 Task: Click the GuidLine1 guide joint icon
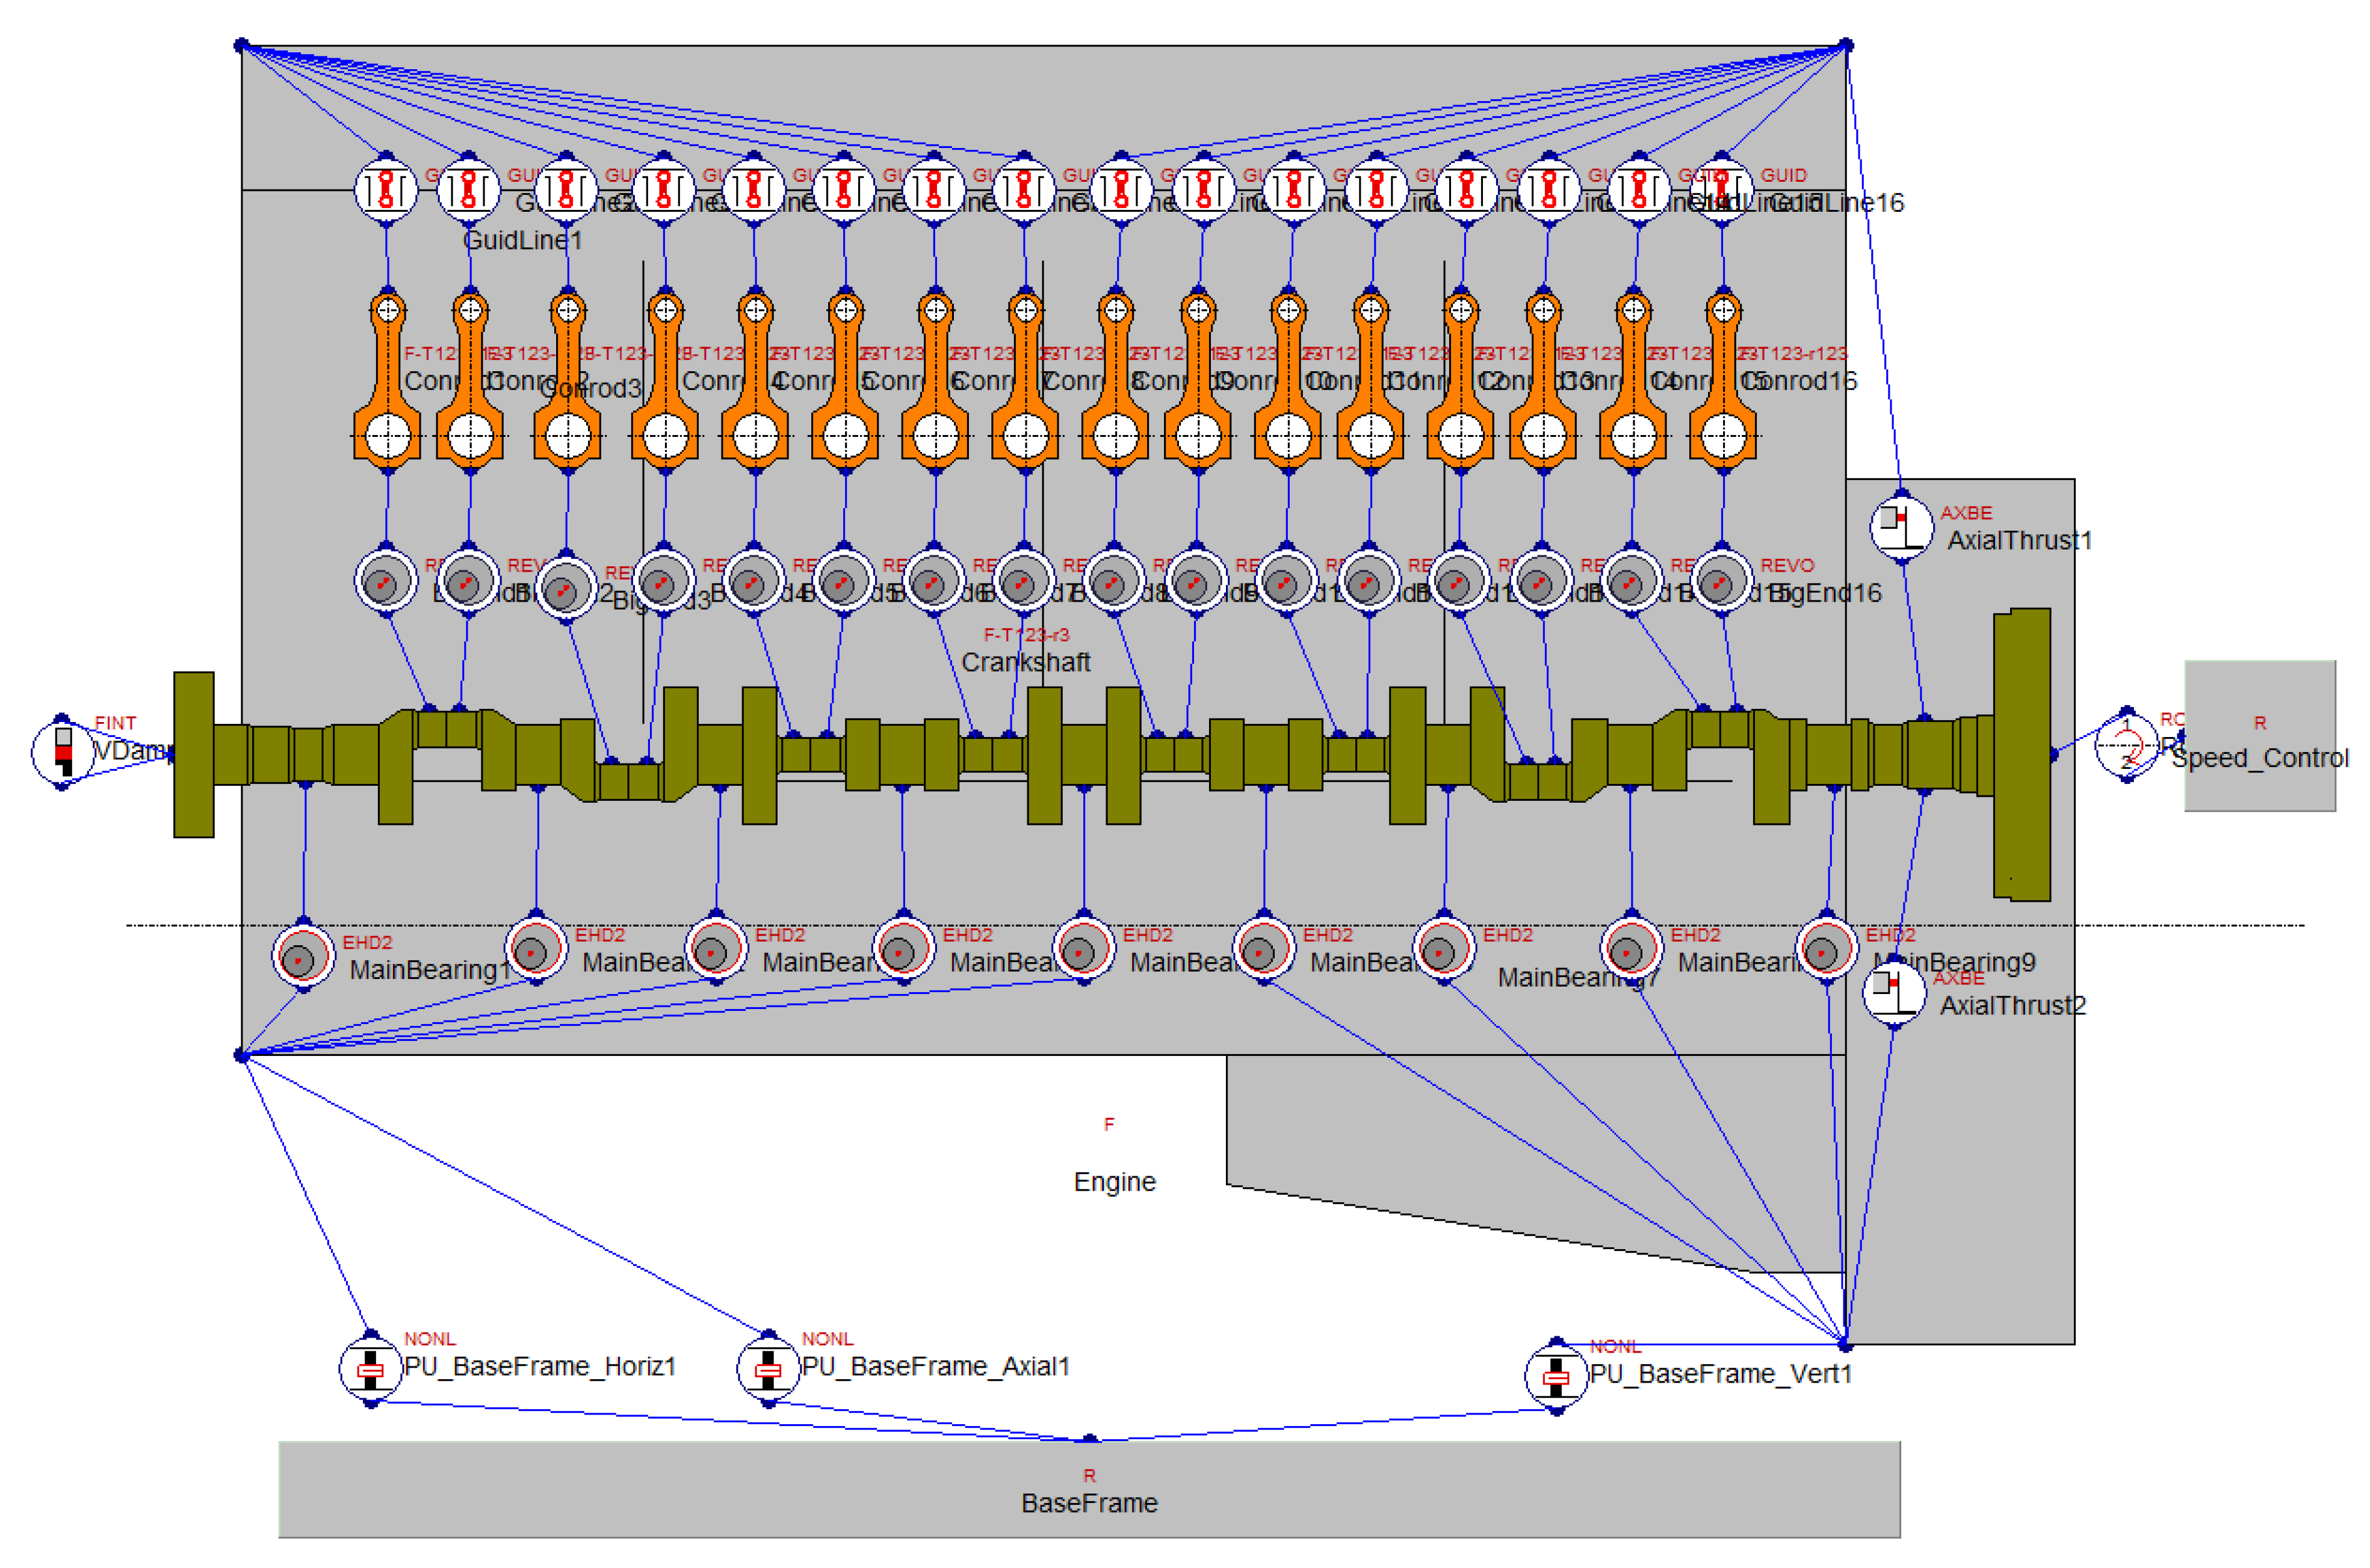point(386,189)
